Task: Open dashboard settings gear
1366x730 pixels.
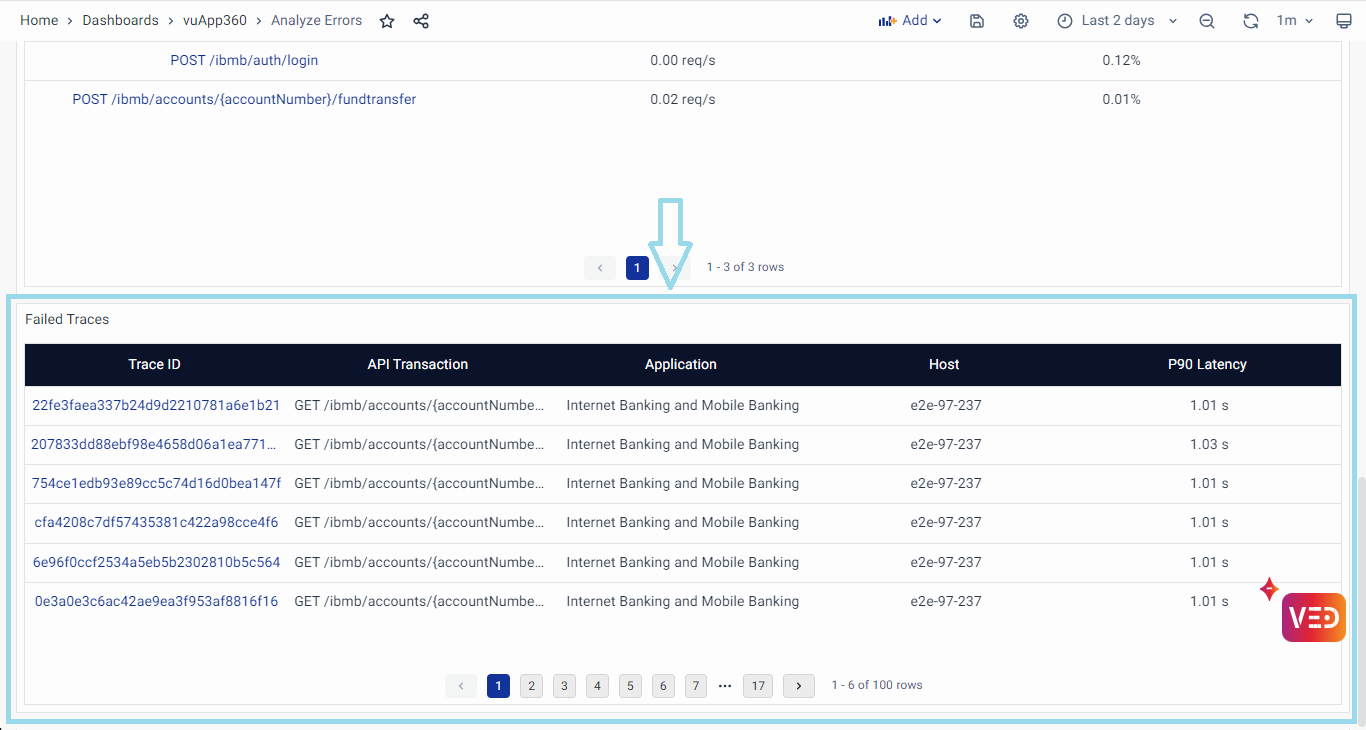Action: [x=1020, y=21]
